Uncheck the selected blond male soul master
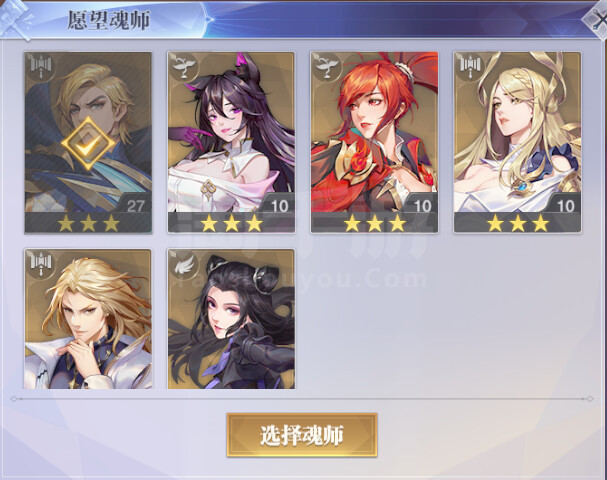This screenshot has height=480, width=607. click(x=88, y=143)
